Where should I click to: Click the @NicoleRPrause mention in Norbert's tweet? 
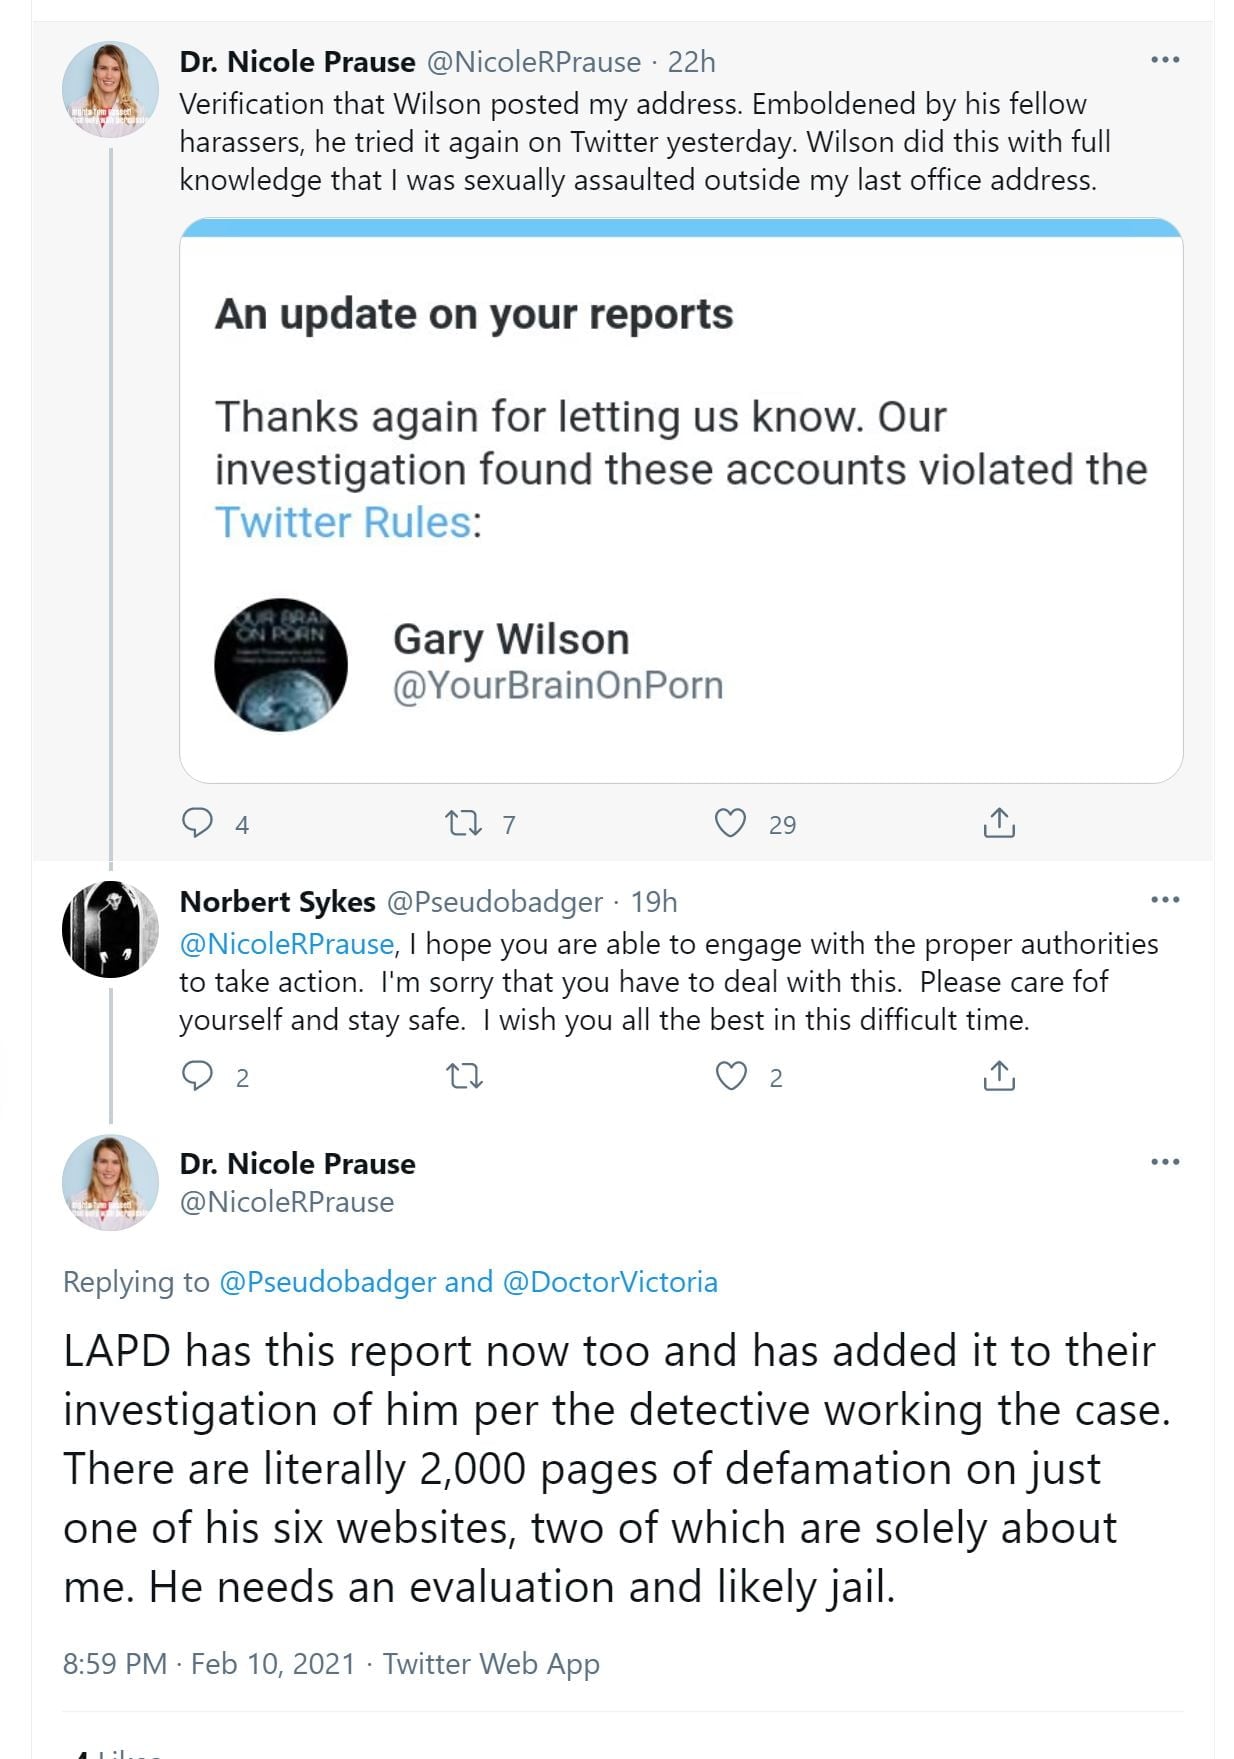pyautogui.click(x=287, y=944)
